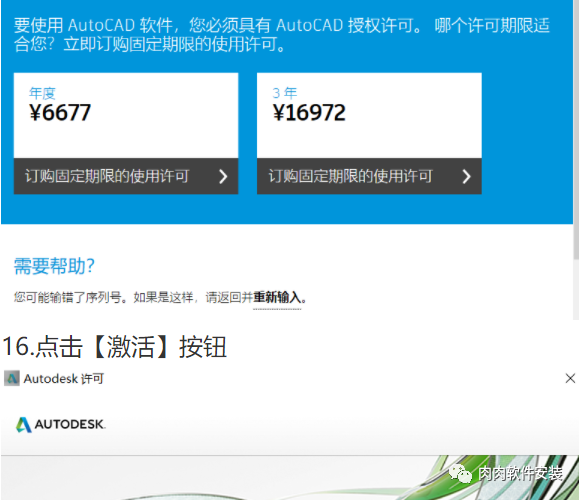Click the AUTODESK logo in the license dialog
This screenshot has width=581, height=500.
tap(60, 424)
